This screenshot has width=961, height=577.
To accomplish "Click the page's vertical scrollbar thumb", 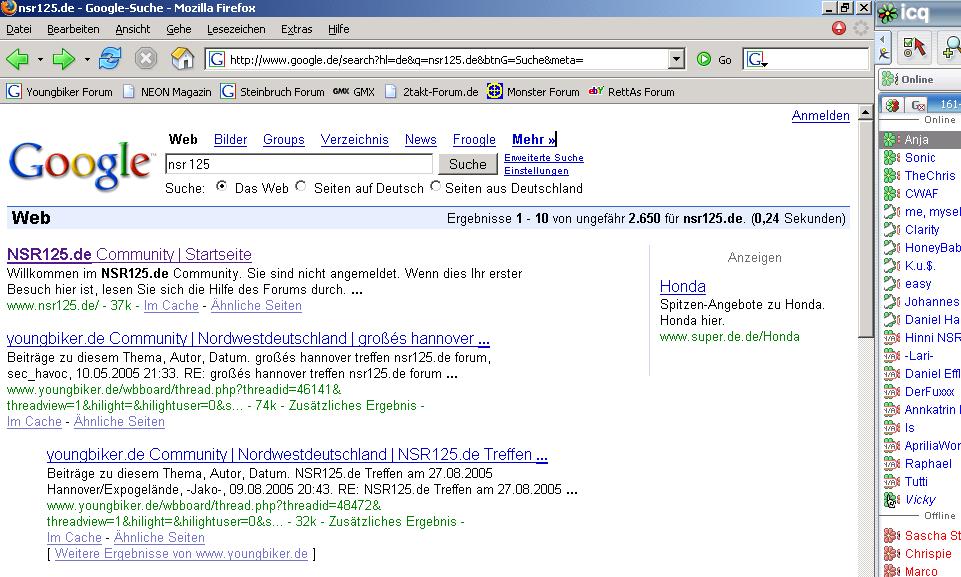I will click(x=865, y=227).
